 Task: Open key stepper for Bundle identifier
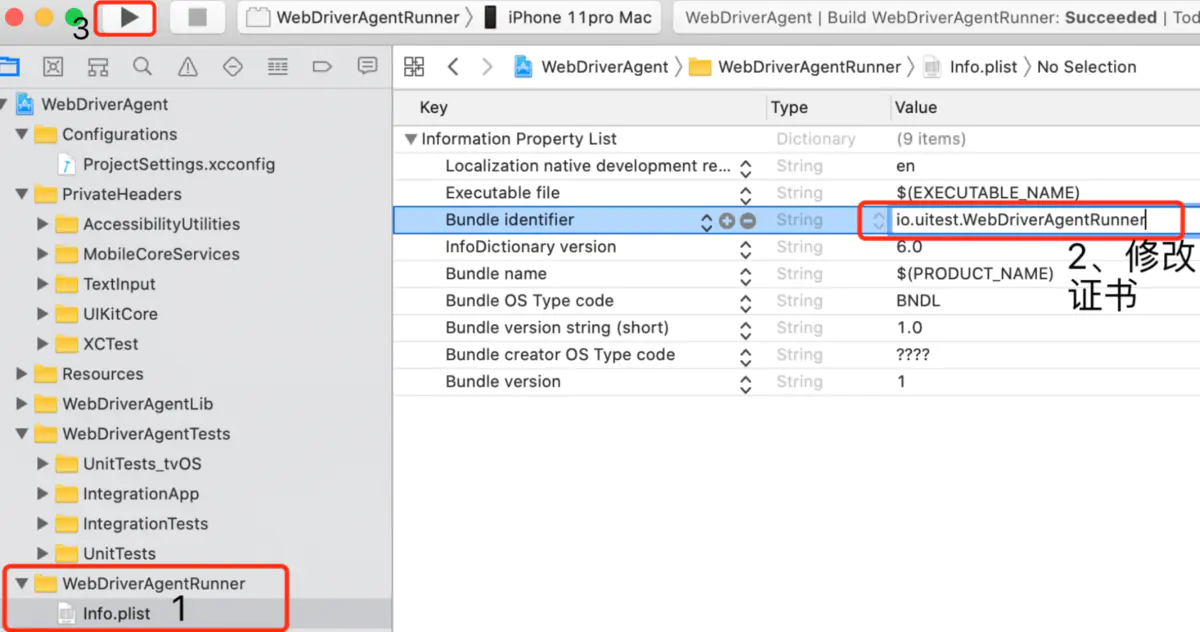point(707,221)
